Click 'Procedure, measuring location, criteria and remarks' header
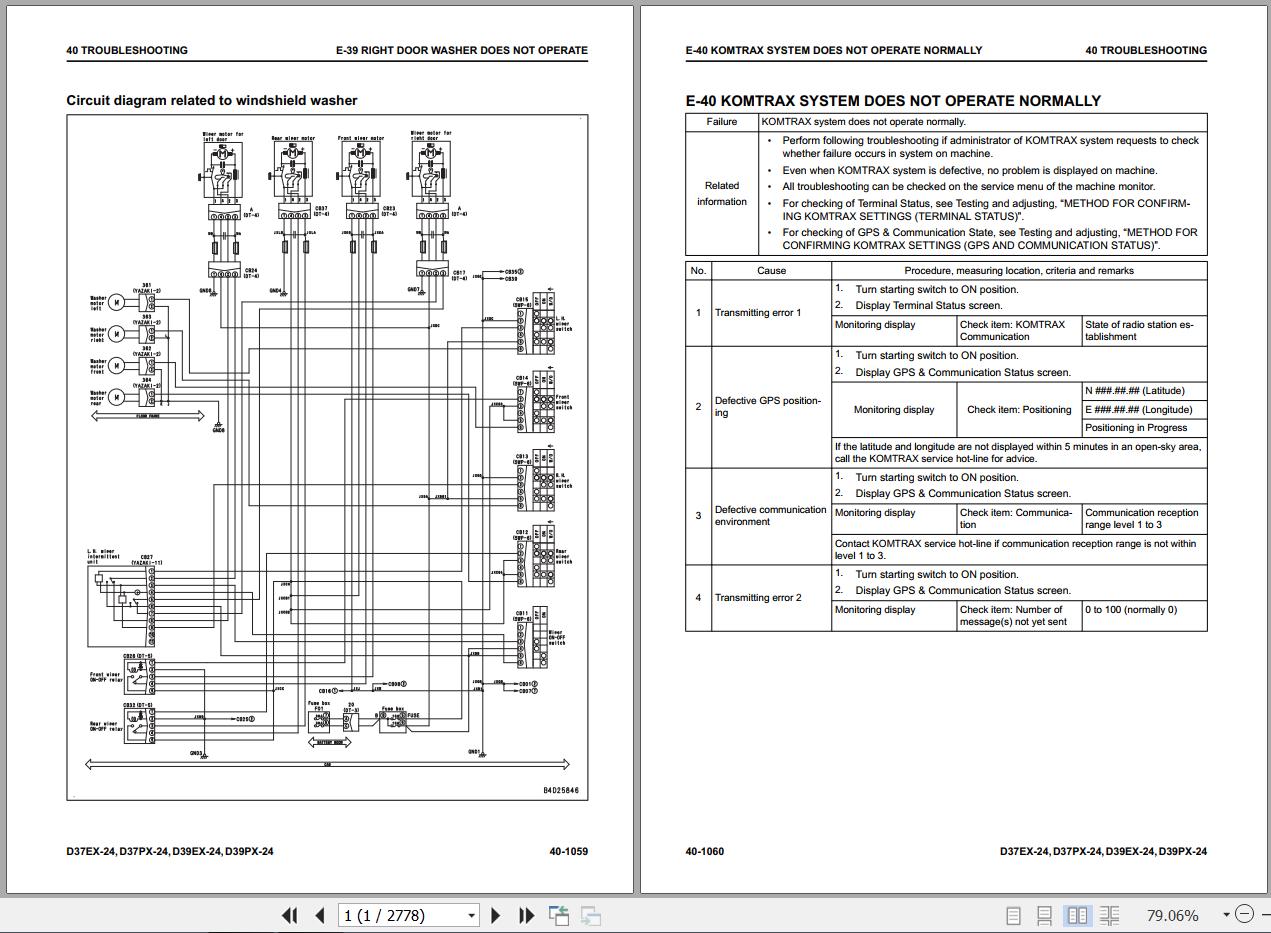 tap(1019, 271)
